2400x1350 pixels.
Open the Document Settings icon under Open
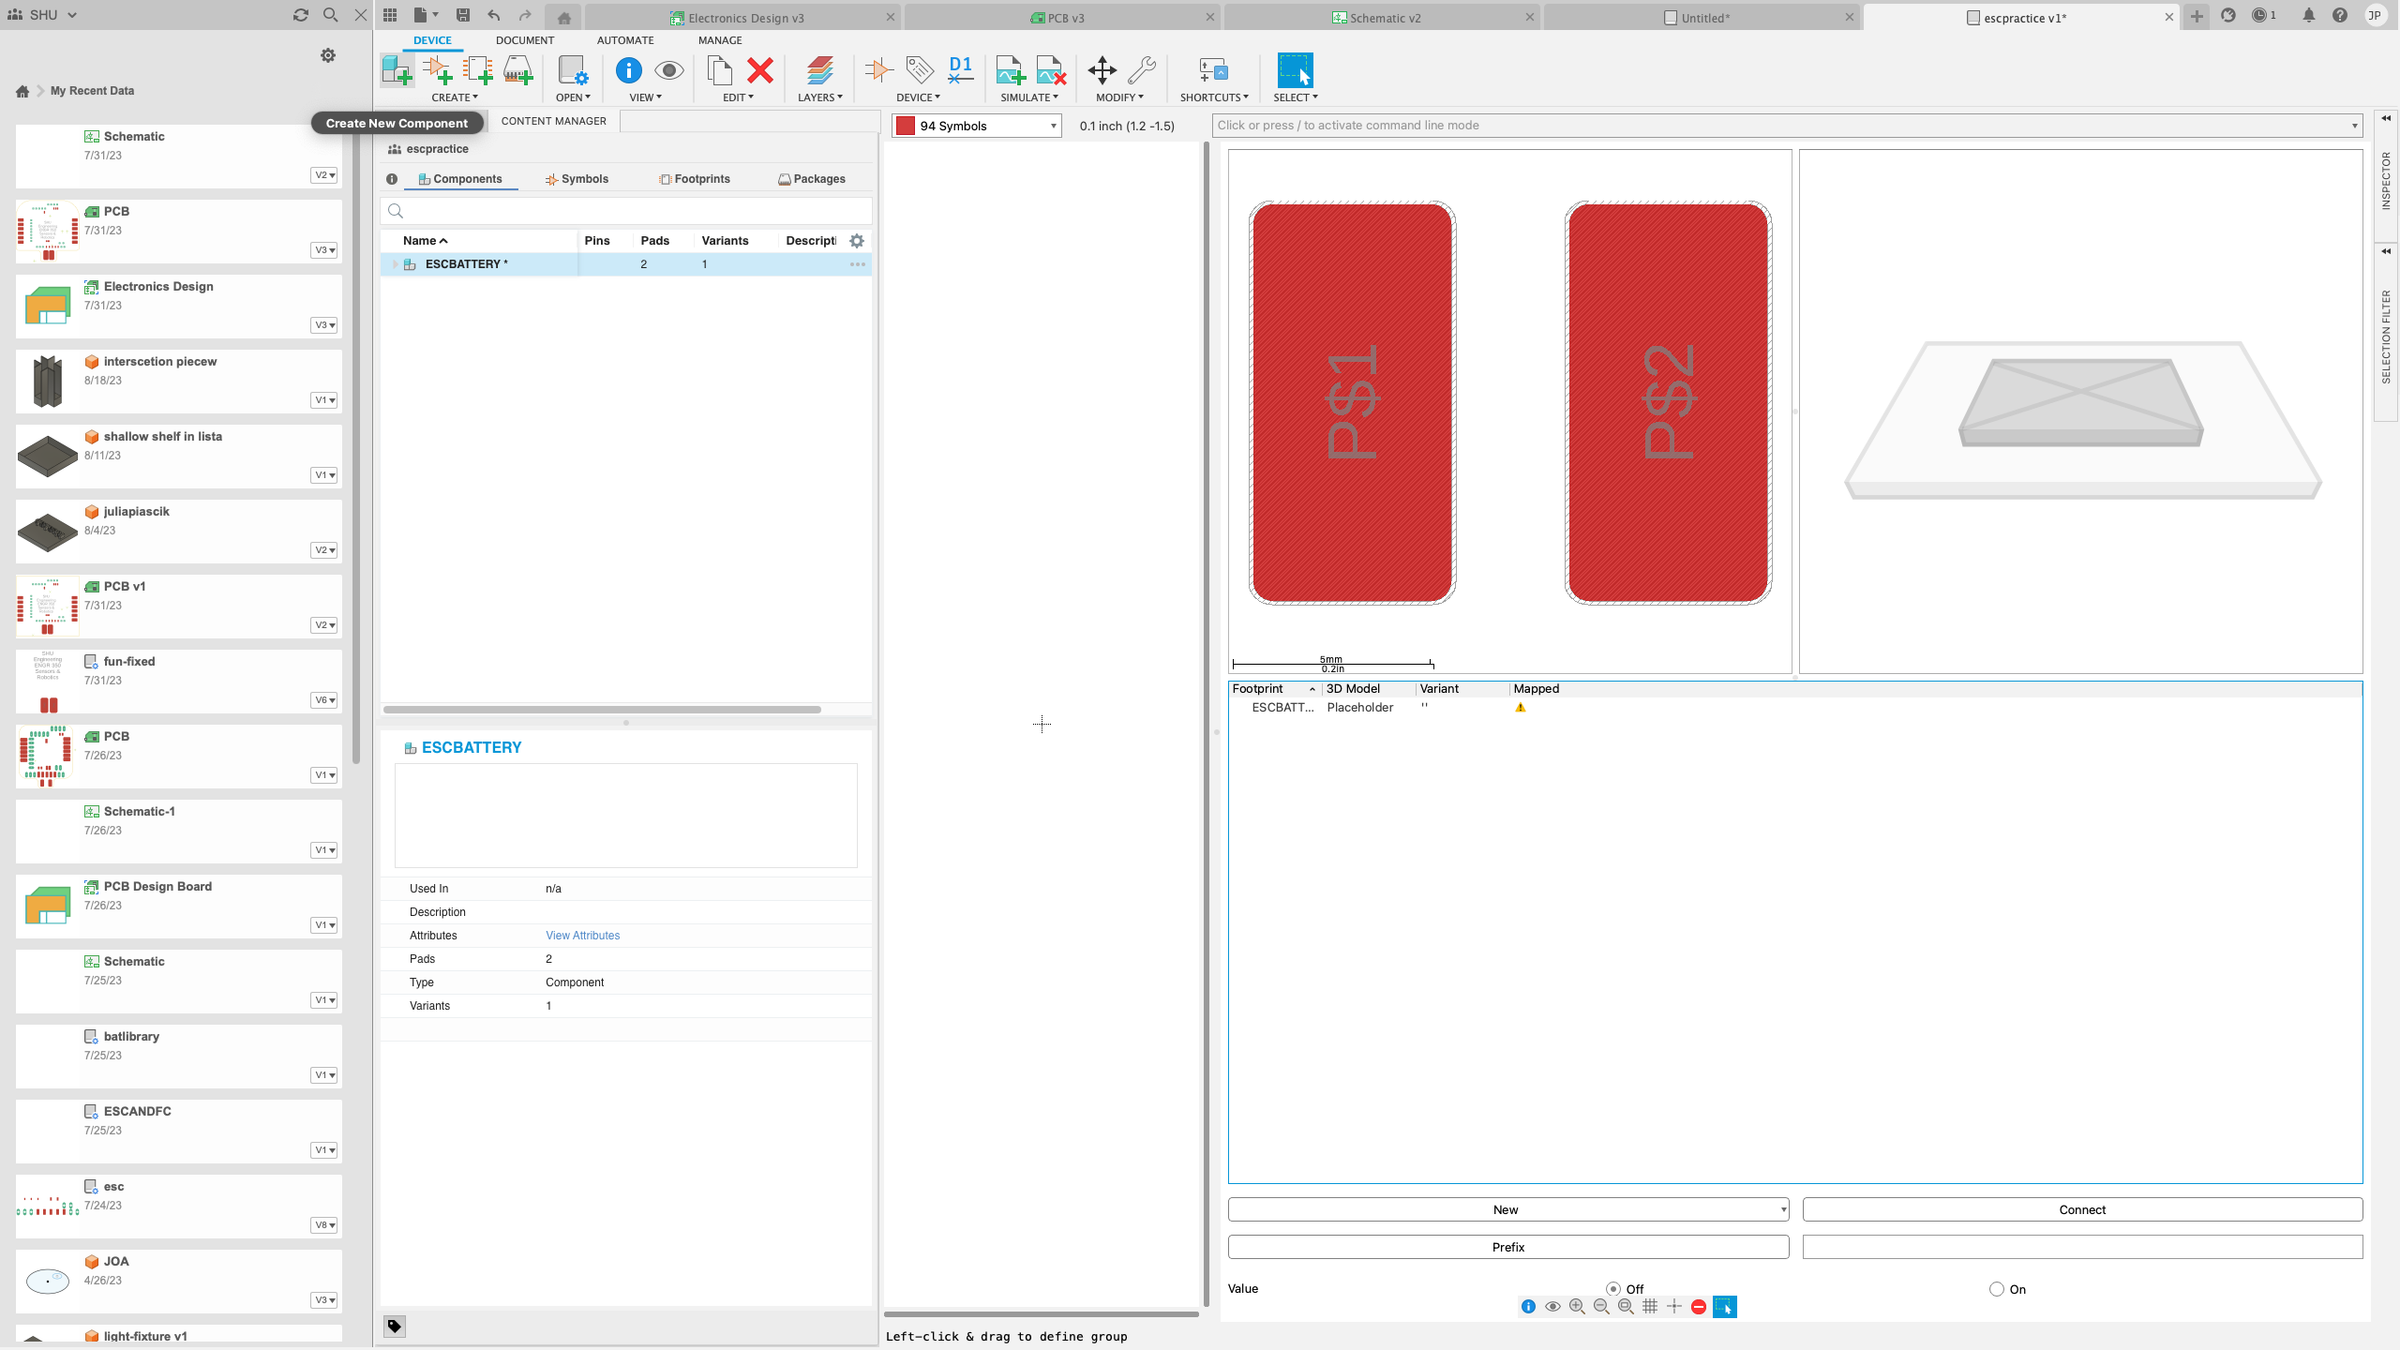pos(573,72)
